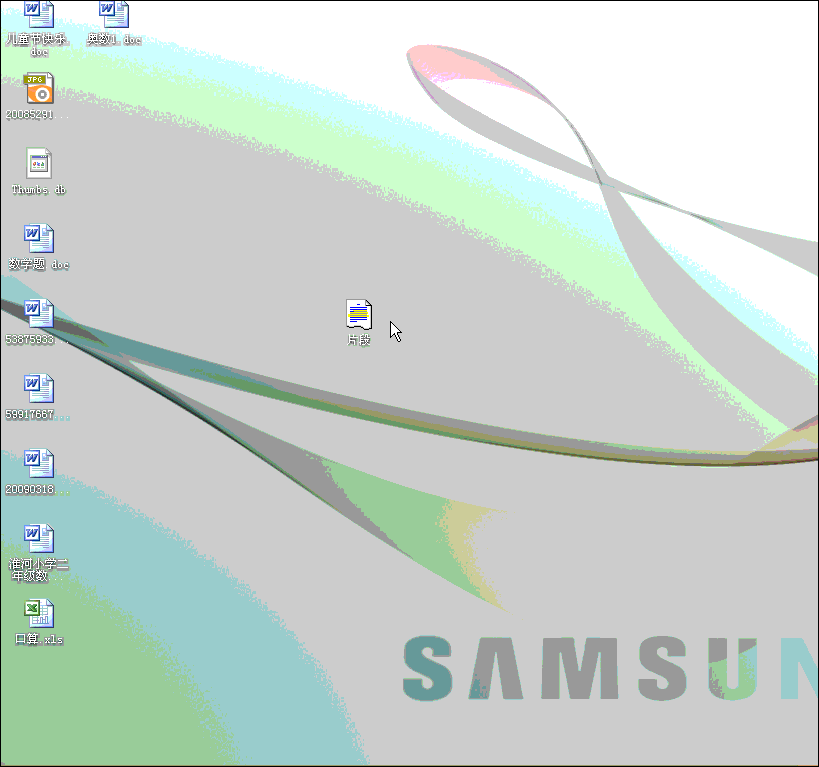
Task: Select the Word document 20090318...
Action: 39,463
